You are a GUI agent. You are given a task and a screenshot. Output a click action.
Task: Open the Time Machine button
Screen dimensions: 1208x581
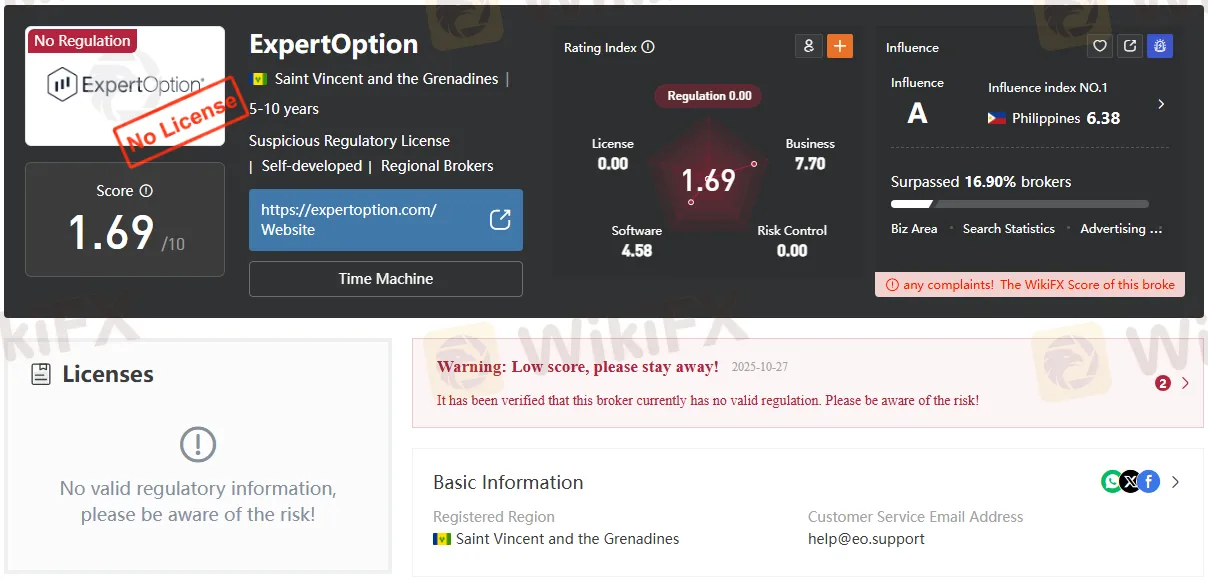[x=386, y=279]
